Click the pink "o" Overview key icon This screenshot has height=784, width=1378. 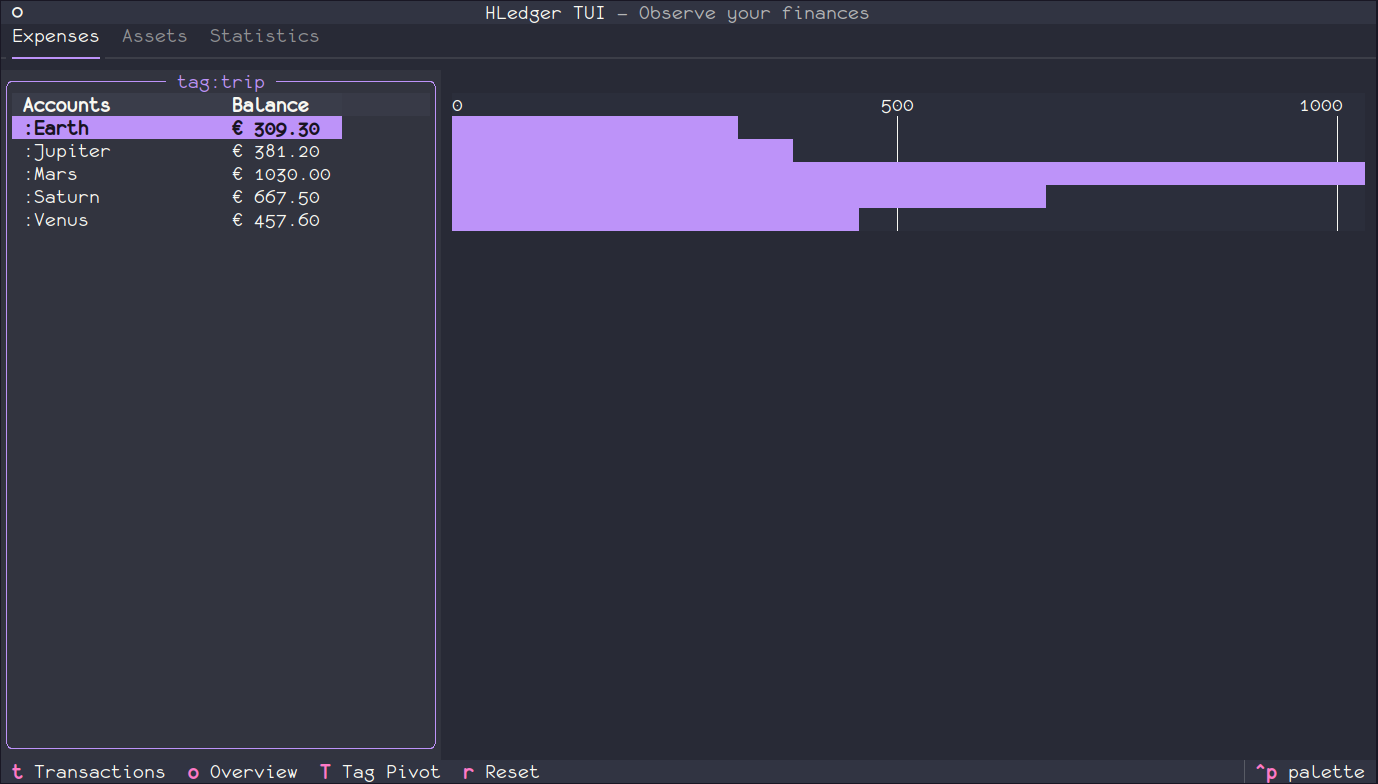192,771
